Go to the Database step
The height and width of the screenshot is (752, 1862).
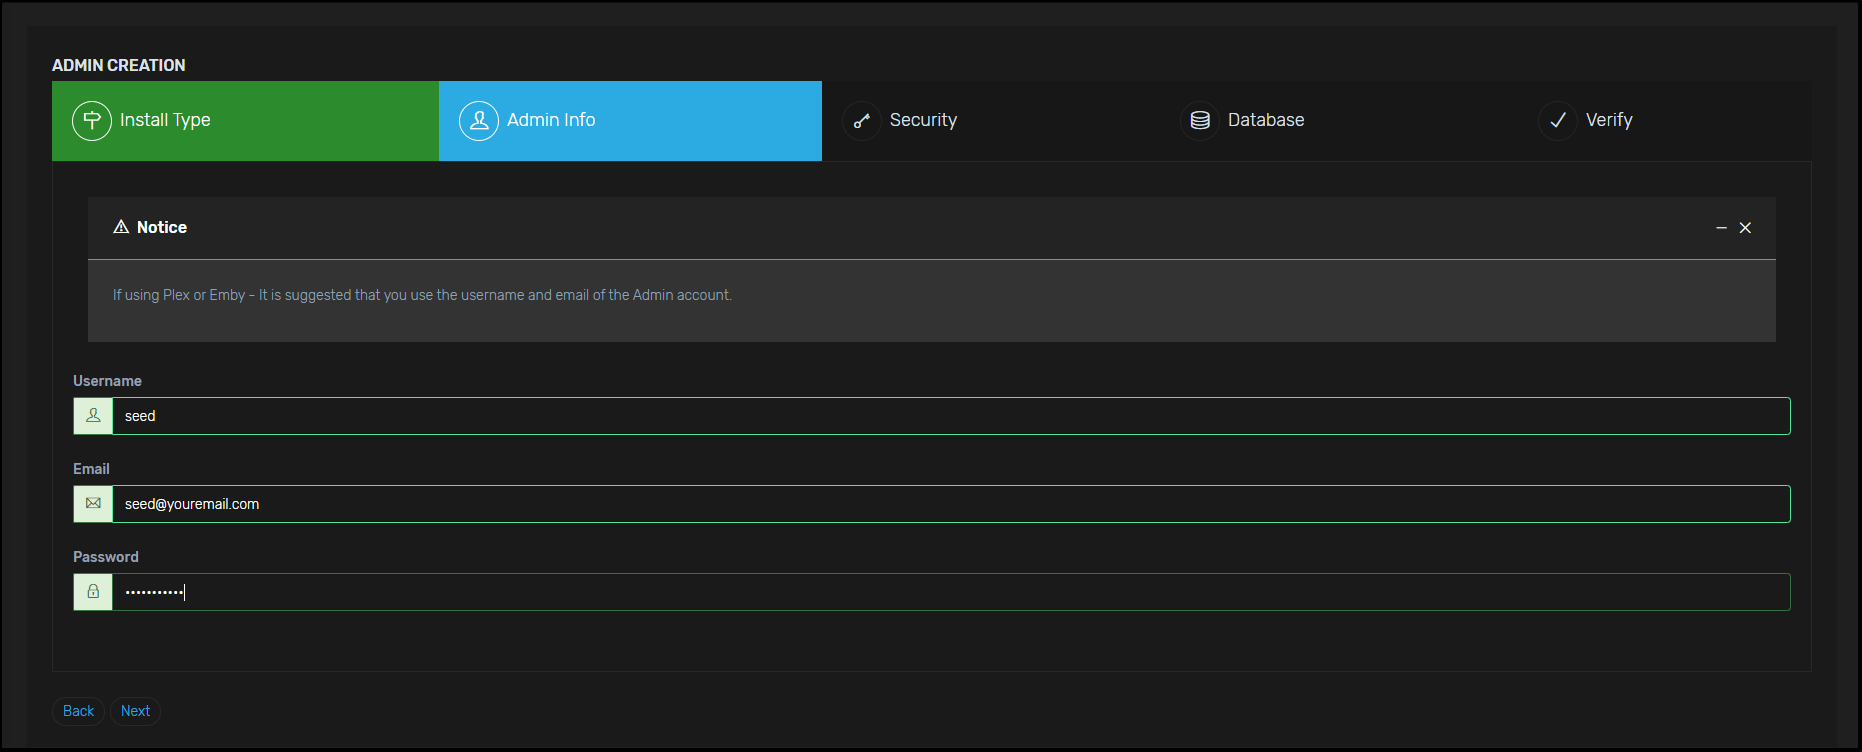pyautogui.click(x=1265, y=120)
